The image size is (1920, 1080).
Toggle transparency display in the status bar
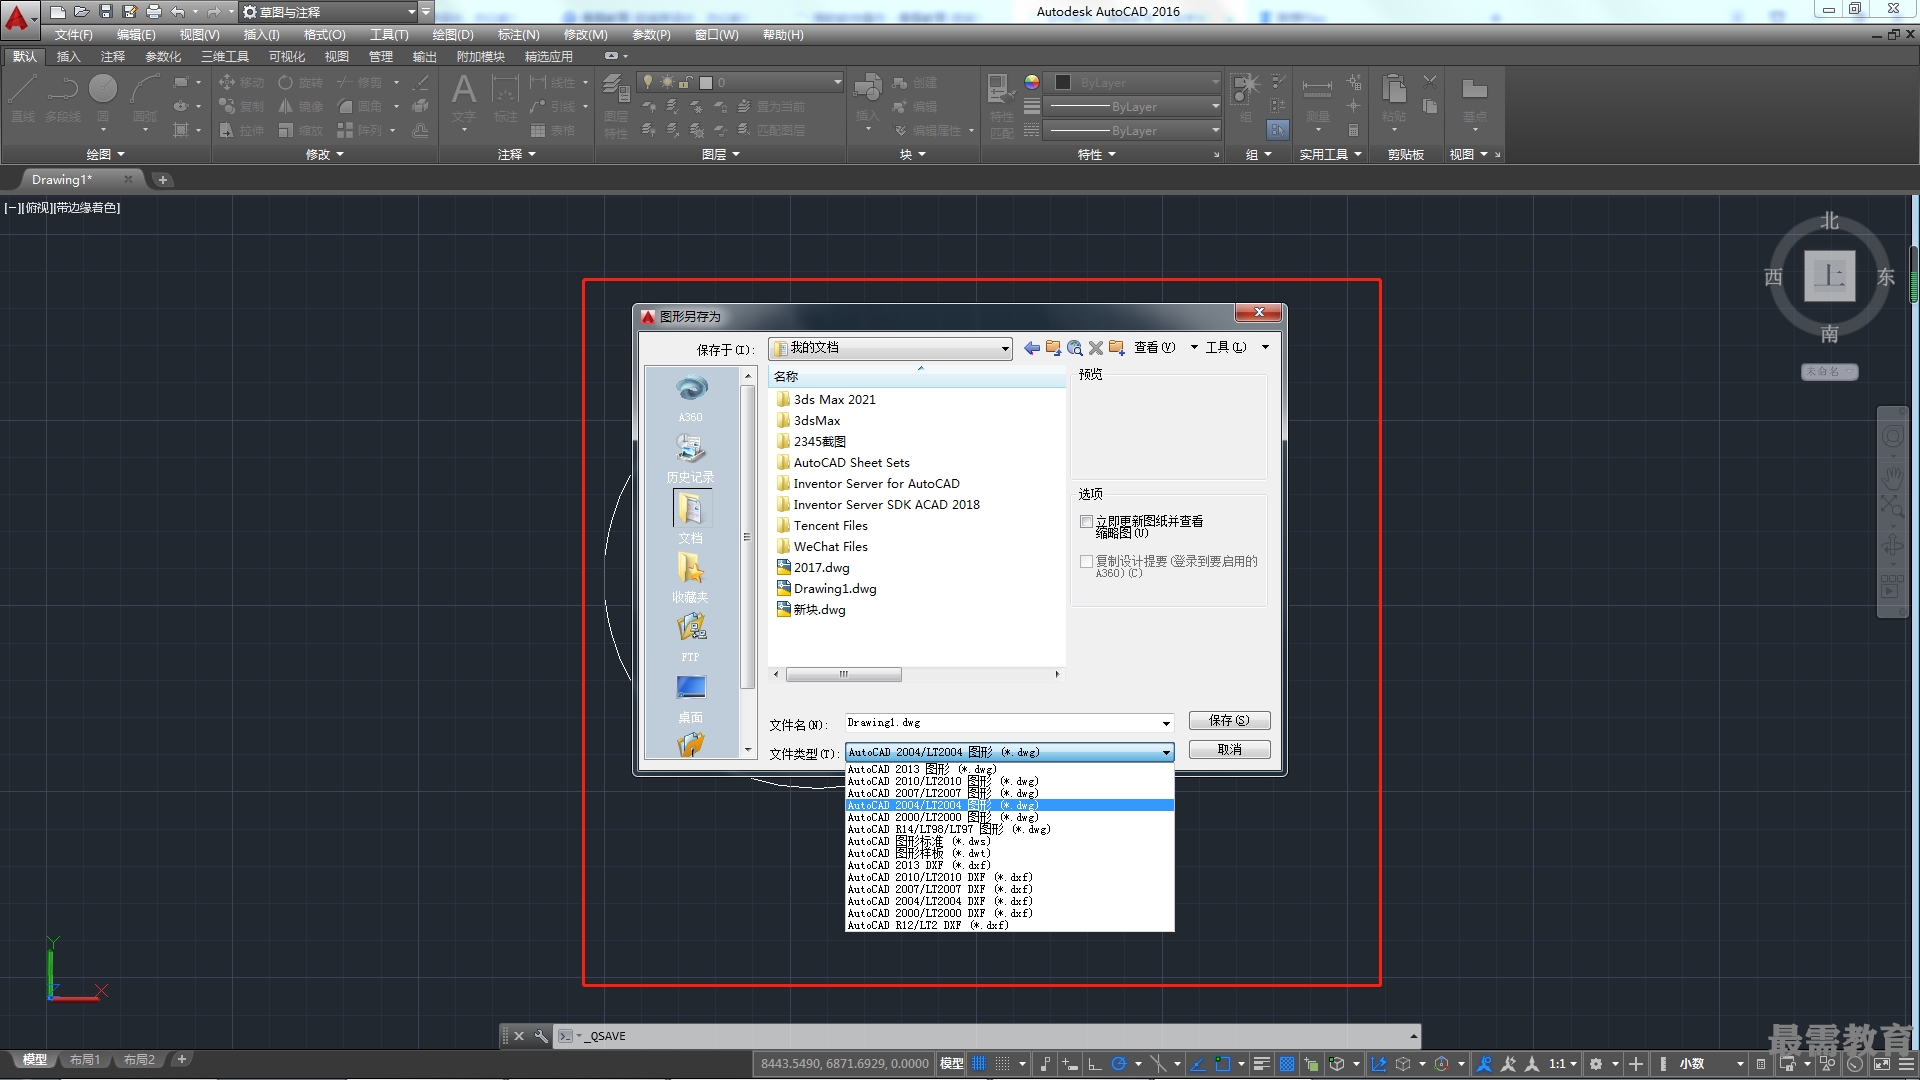(x=1287, y=1064)
